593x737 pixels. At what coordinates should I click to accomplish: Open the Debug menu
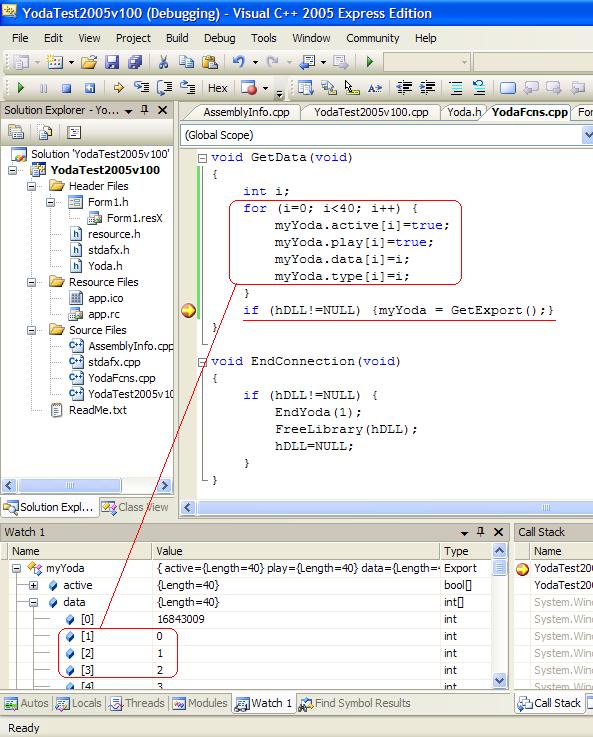219,38
